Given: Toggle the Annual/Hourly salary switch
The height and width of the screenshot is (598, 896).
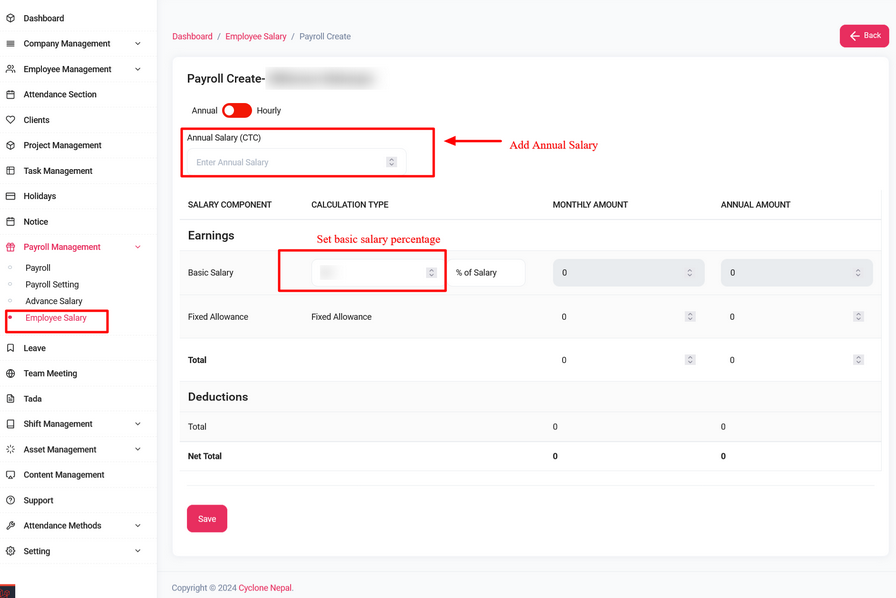Looking at the screenshot, I should 237,110.
